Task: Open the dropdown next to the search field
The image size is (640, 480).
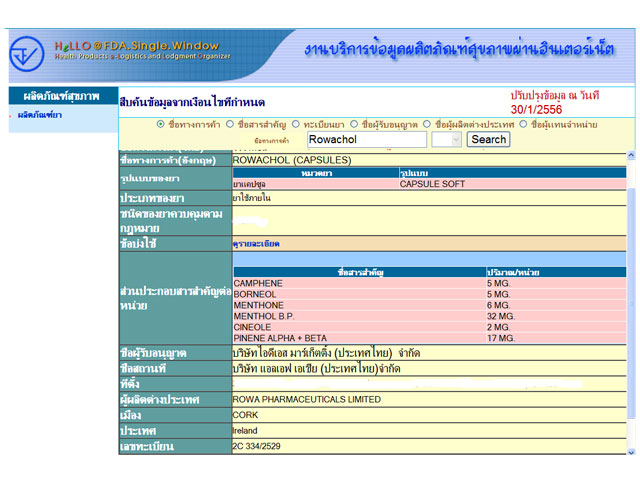Action: point(447,140)
